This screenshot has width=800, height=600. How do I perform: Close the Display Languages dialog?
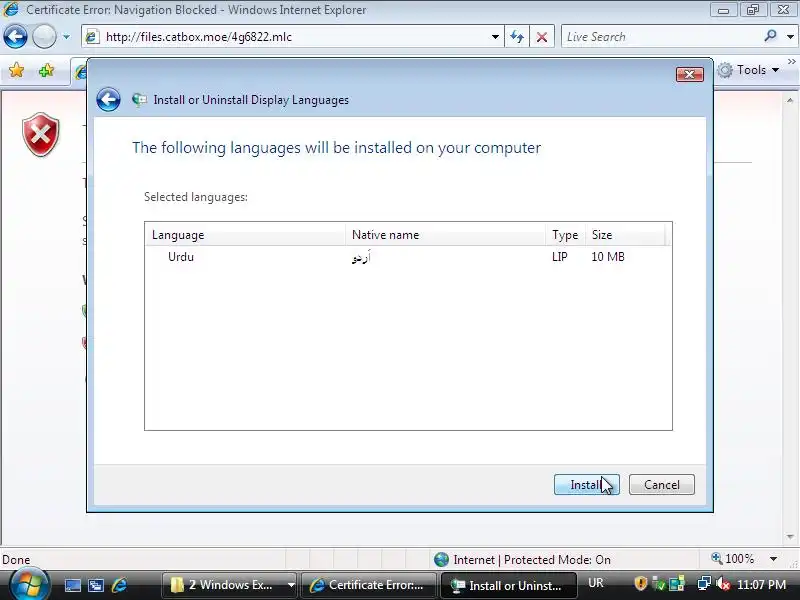689,74
